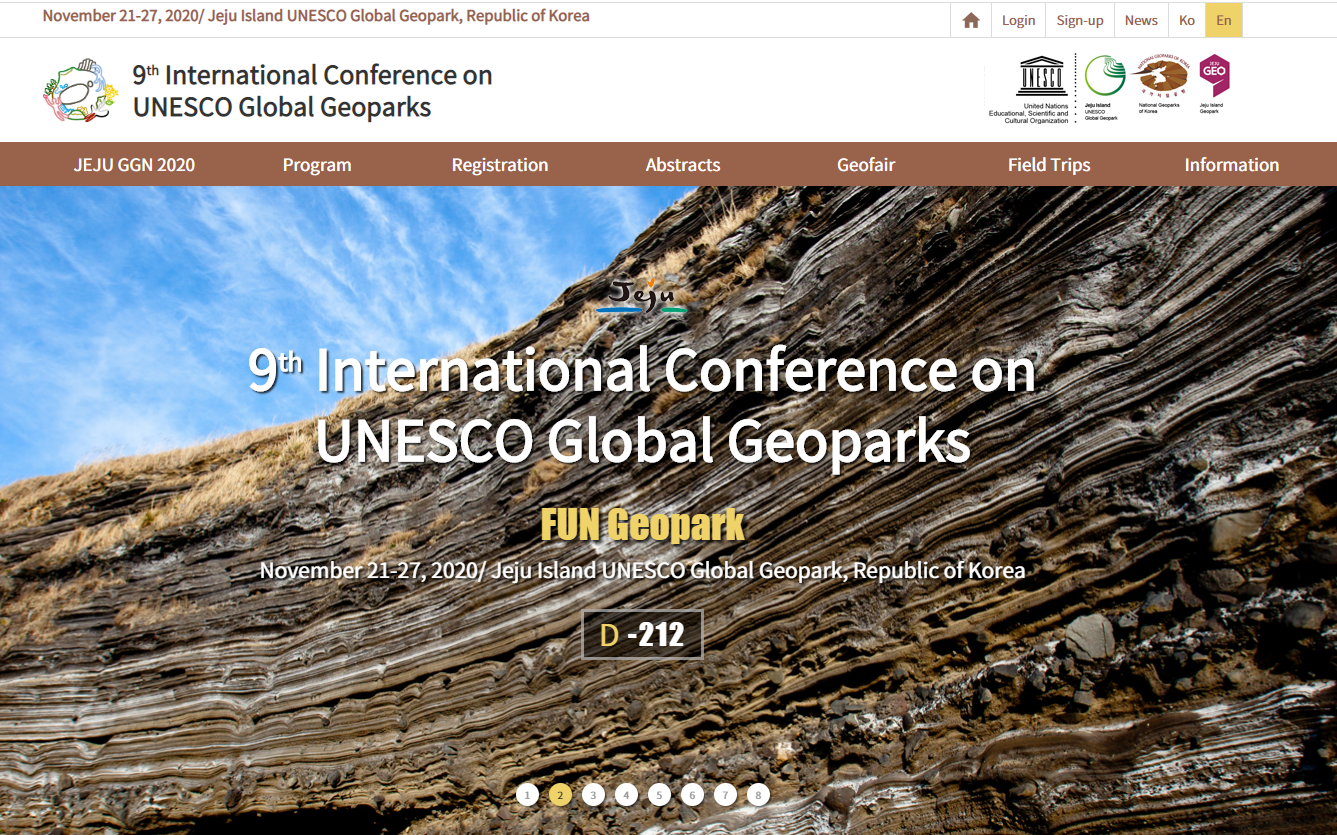Click the large banner heading '9th International Conference on'
The height and width of the screenshot is (835, 1337).
pos(642,369)
